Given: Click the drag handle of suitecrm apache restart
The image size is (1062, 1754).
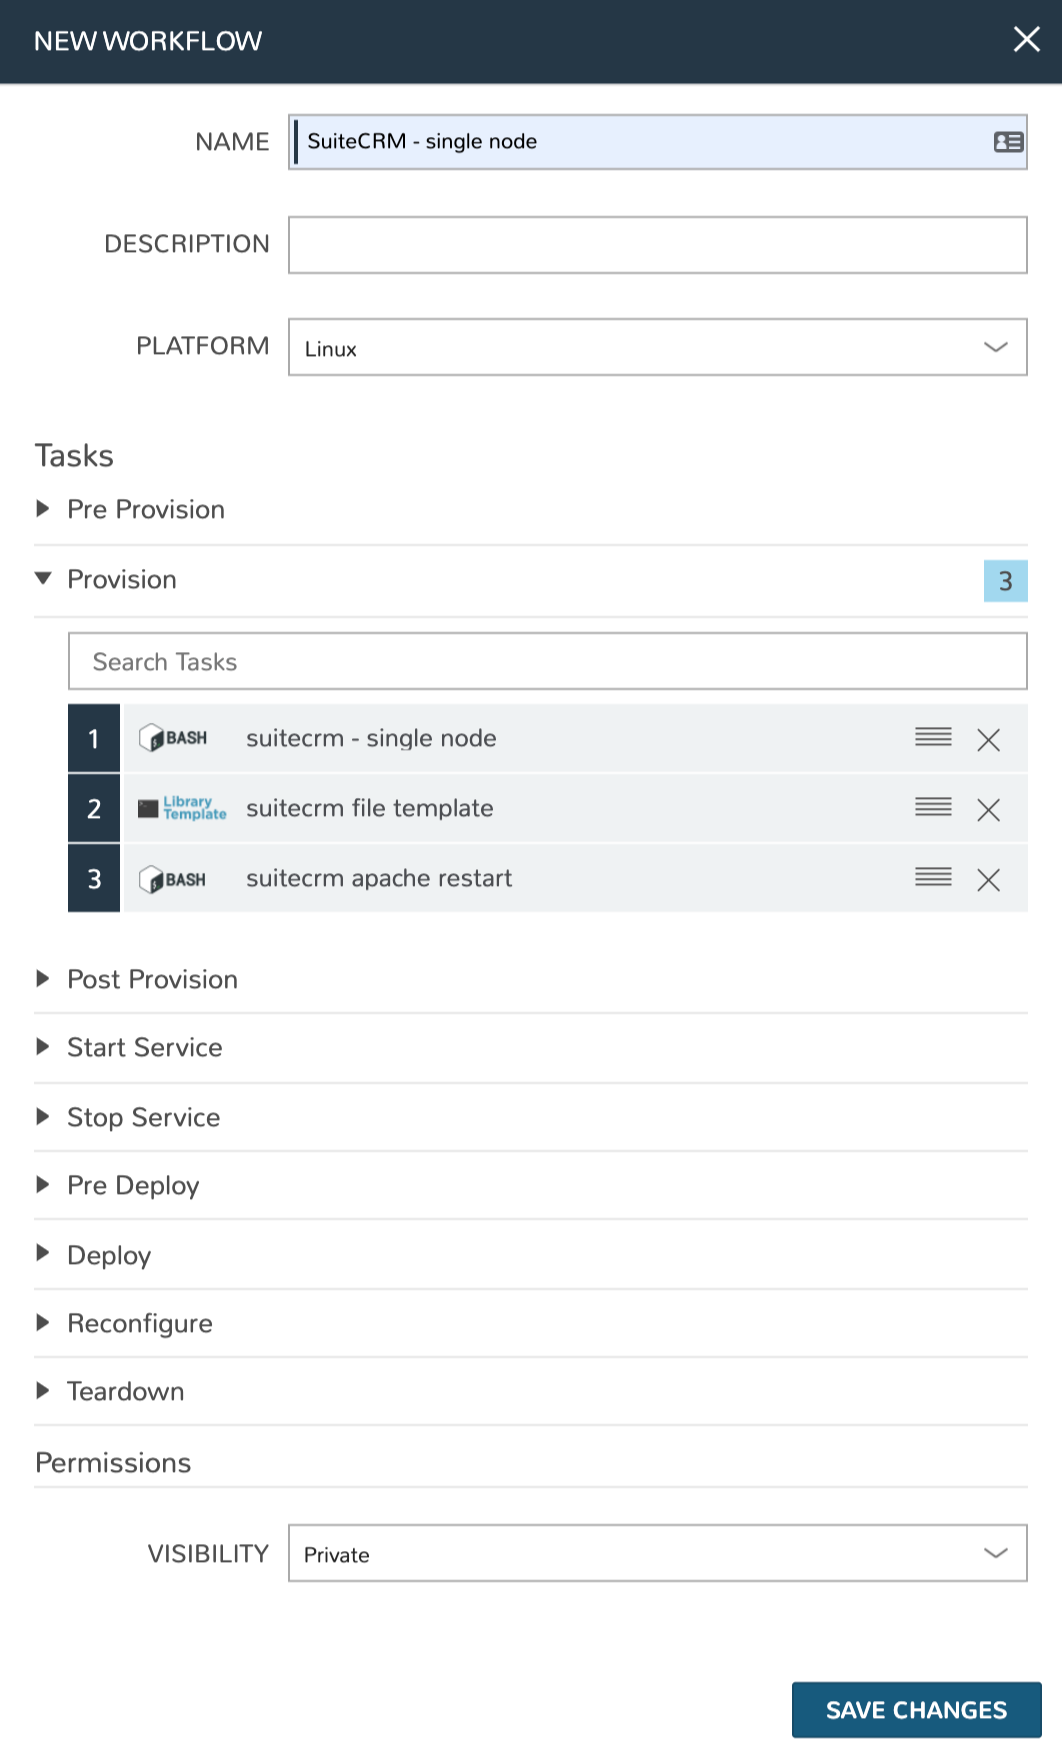Looking at the screenshot, I should coord(933,877).
